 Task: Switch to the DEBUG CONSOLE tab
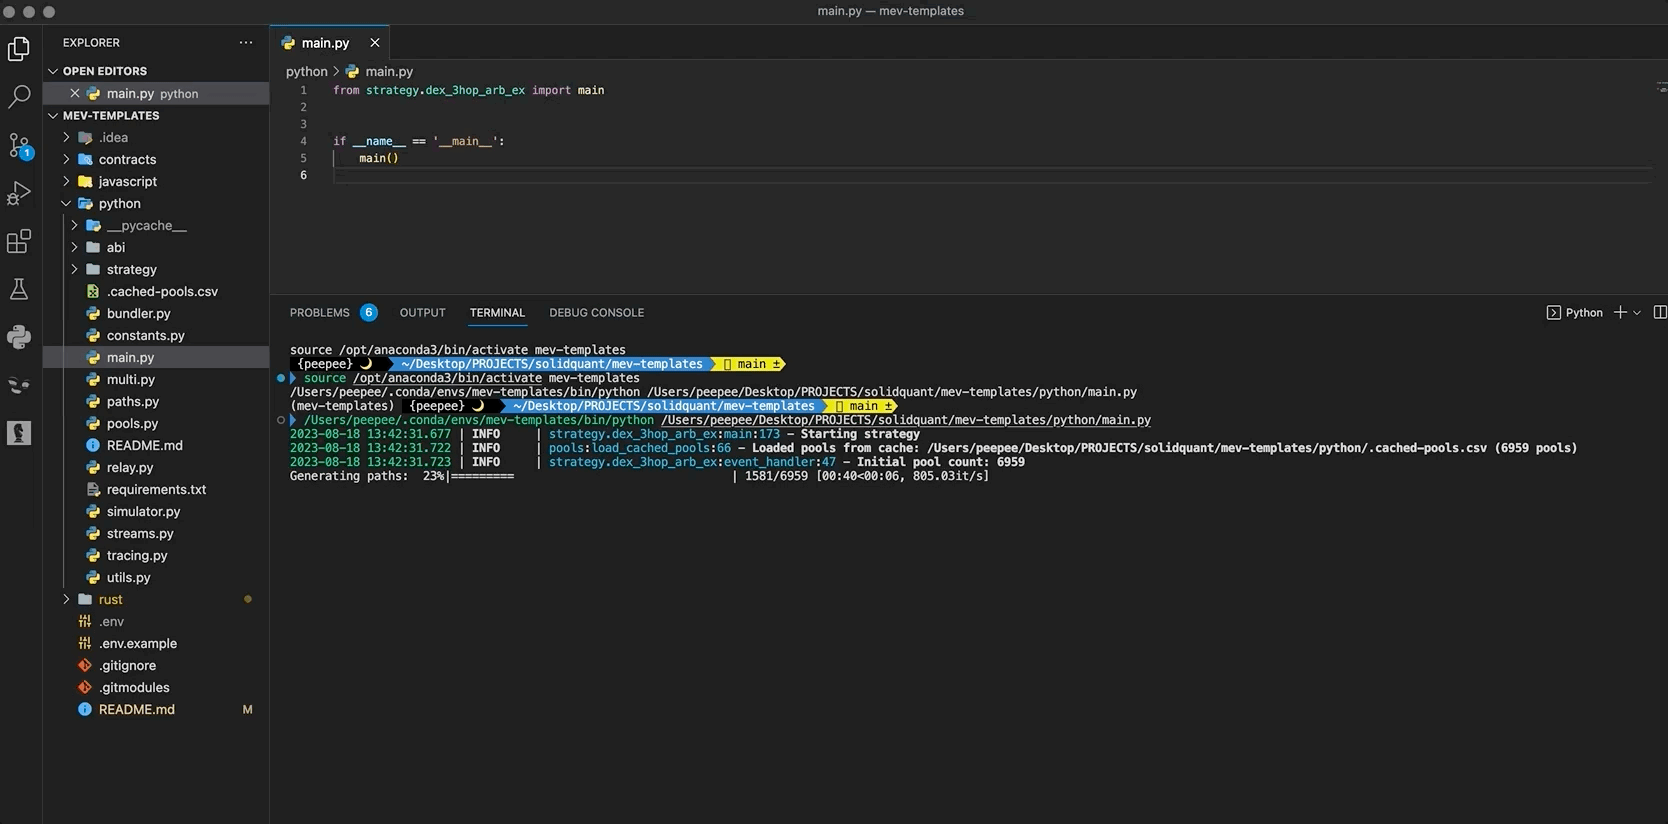596,313
